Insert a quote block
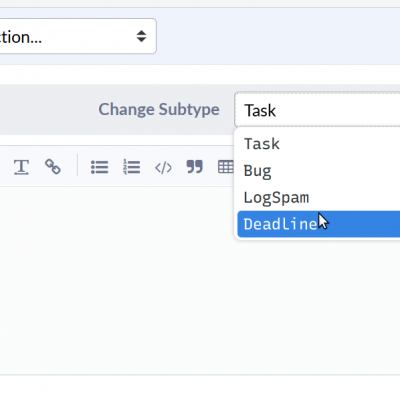Screen dimensions: 400x400 click(194, 167)
